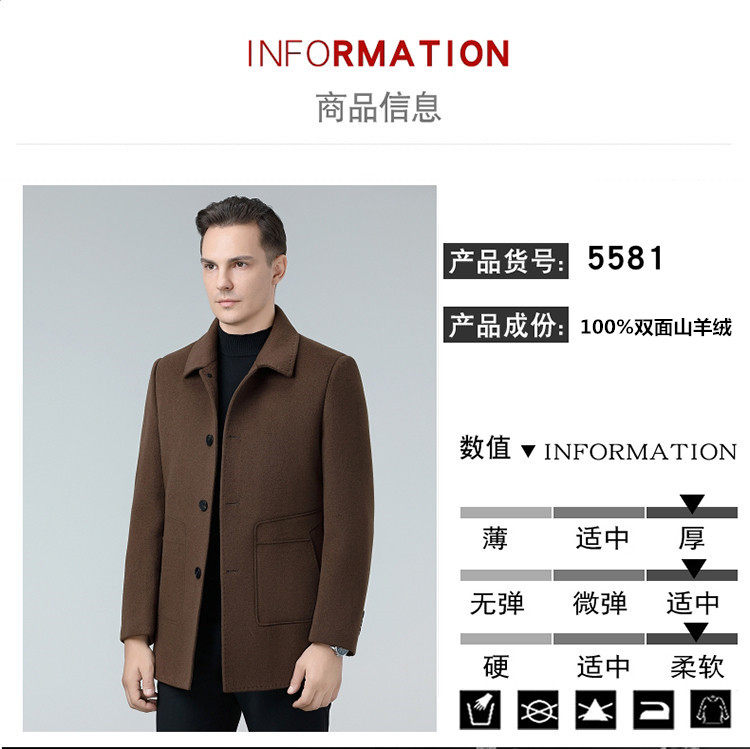Select the 薄 thickness label
The height and width of the screenshot is (749, 750).
click(494, 538)
